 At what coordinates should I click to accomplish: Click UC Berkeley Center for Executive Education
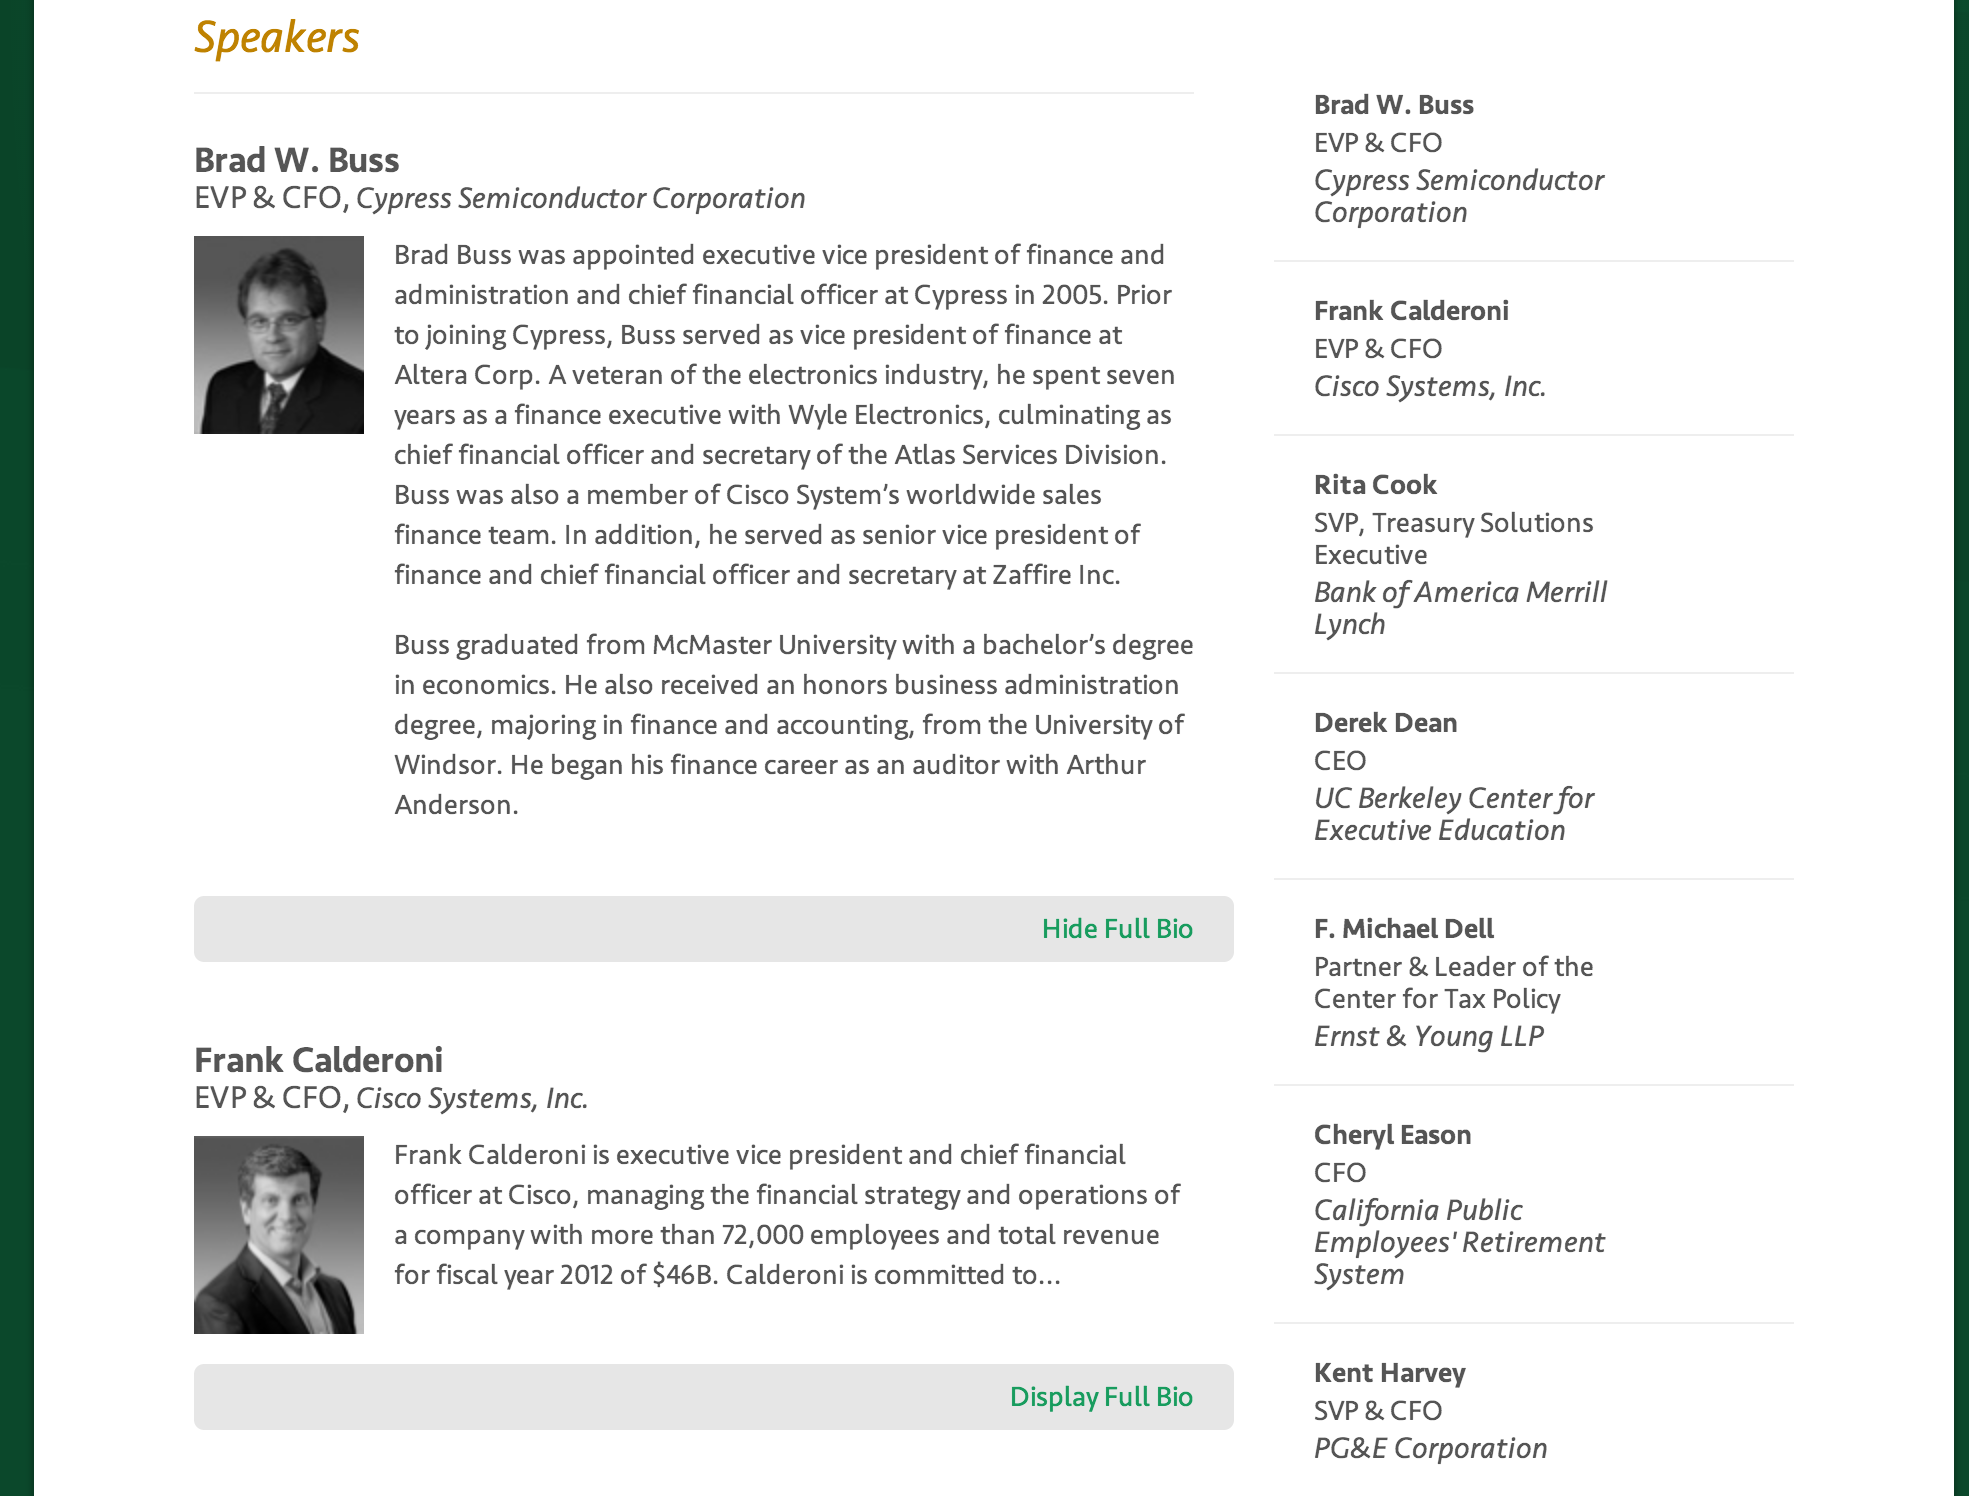(1453, 814)
